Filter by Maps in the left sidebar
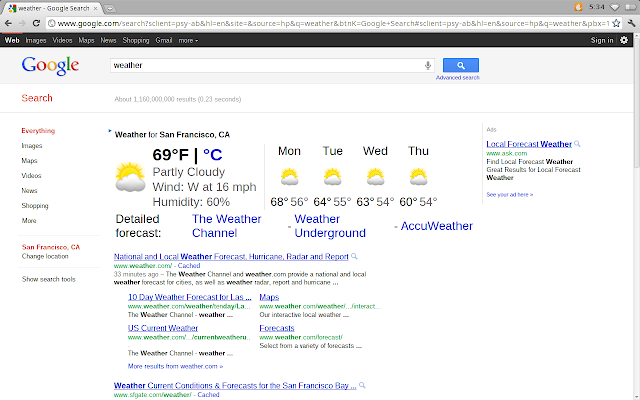This screenshot has height=400, width=640. pyautogui.click(x=29, y=161)
